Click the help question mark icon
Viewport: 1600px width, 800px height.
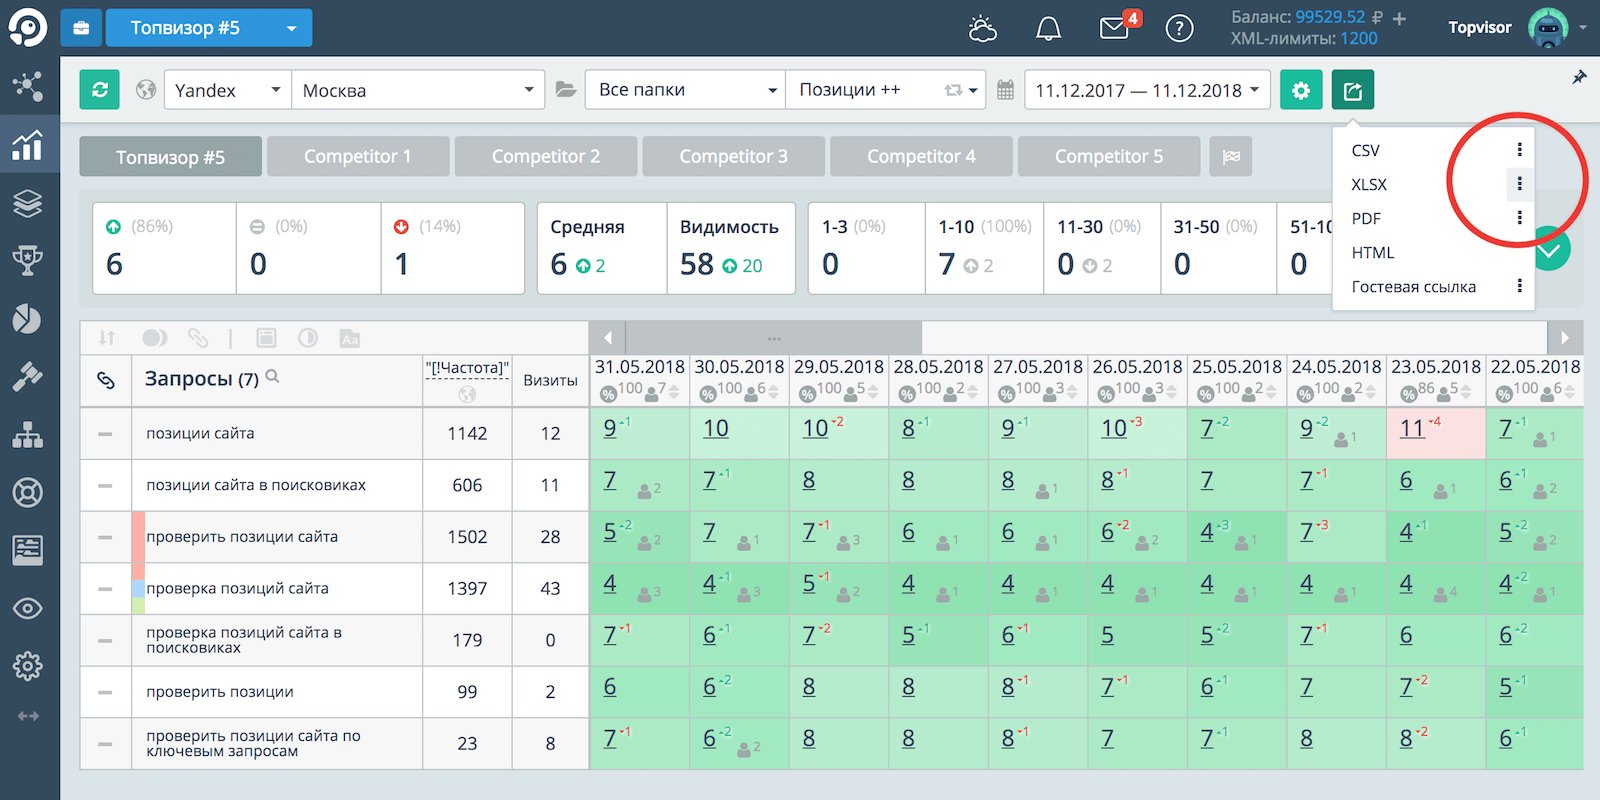tap(1179, 28)
